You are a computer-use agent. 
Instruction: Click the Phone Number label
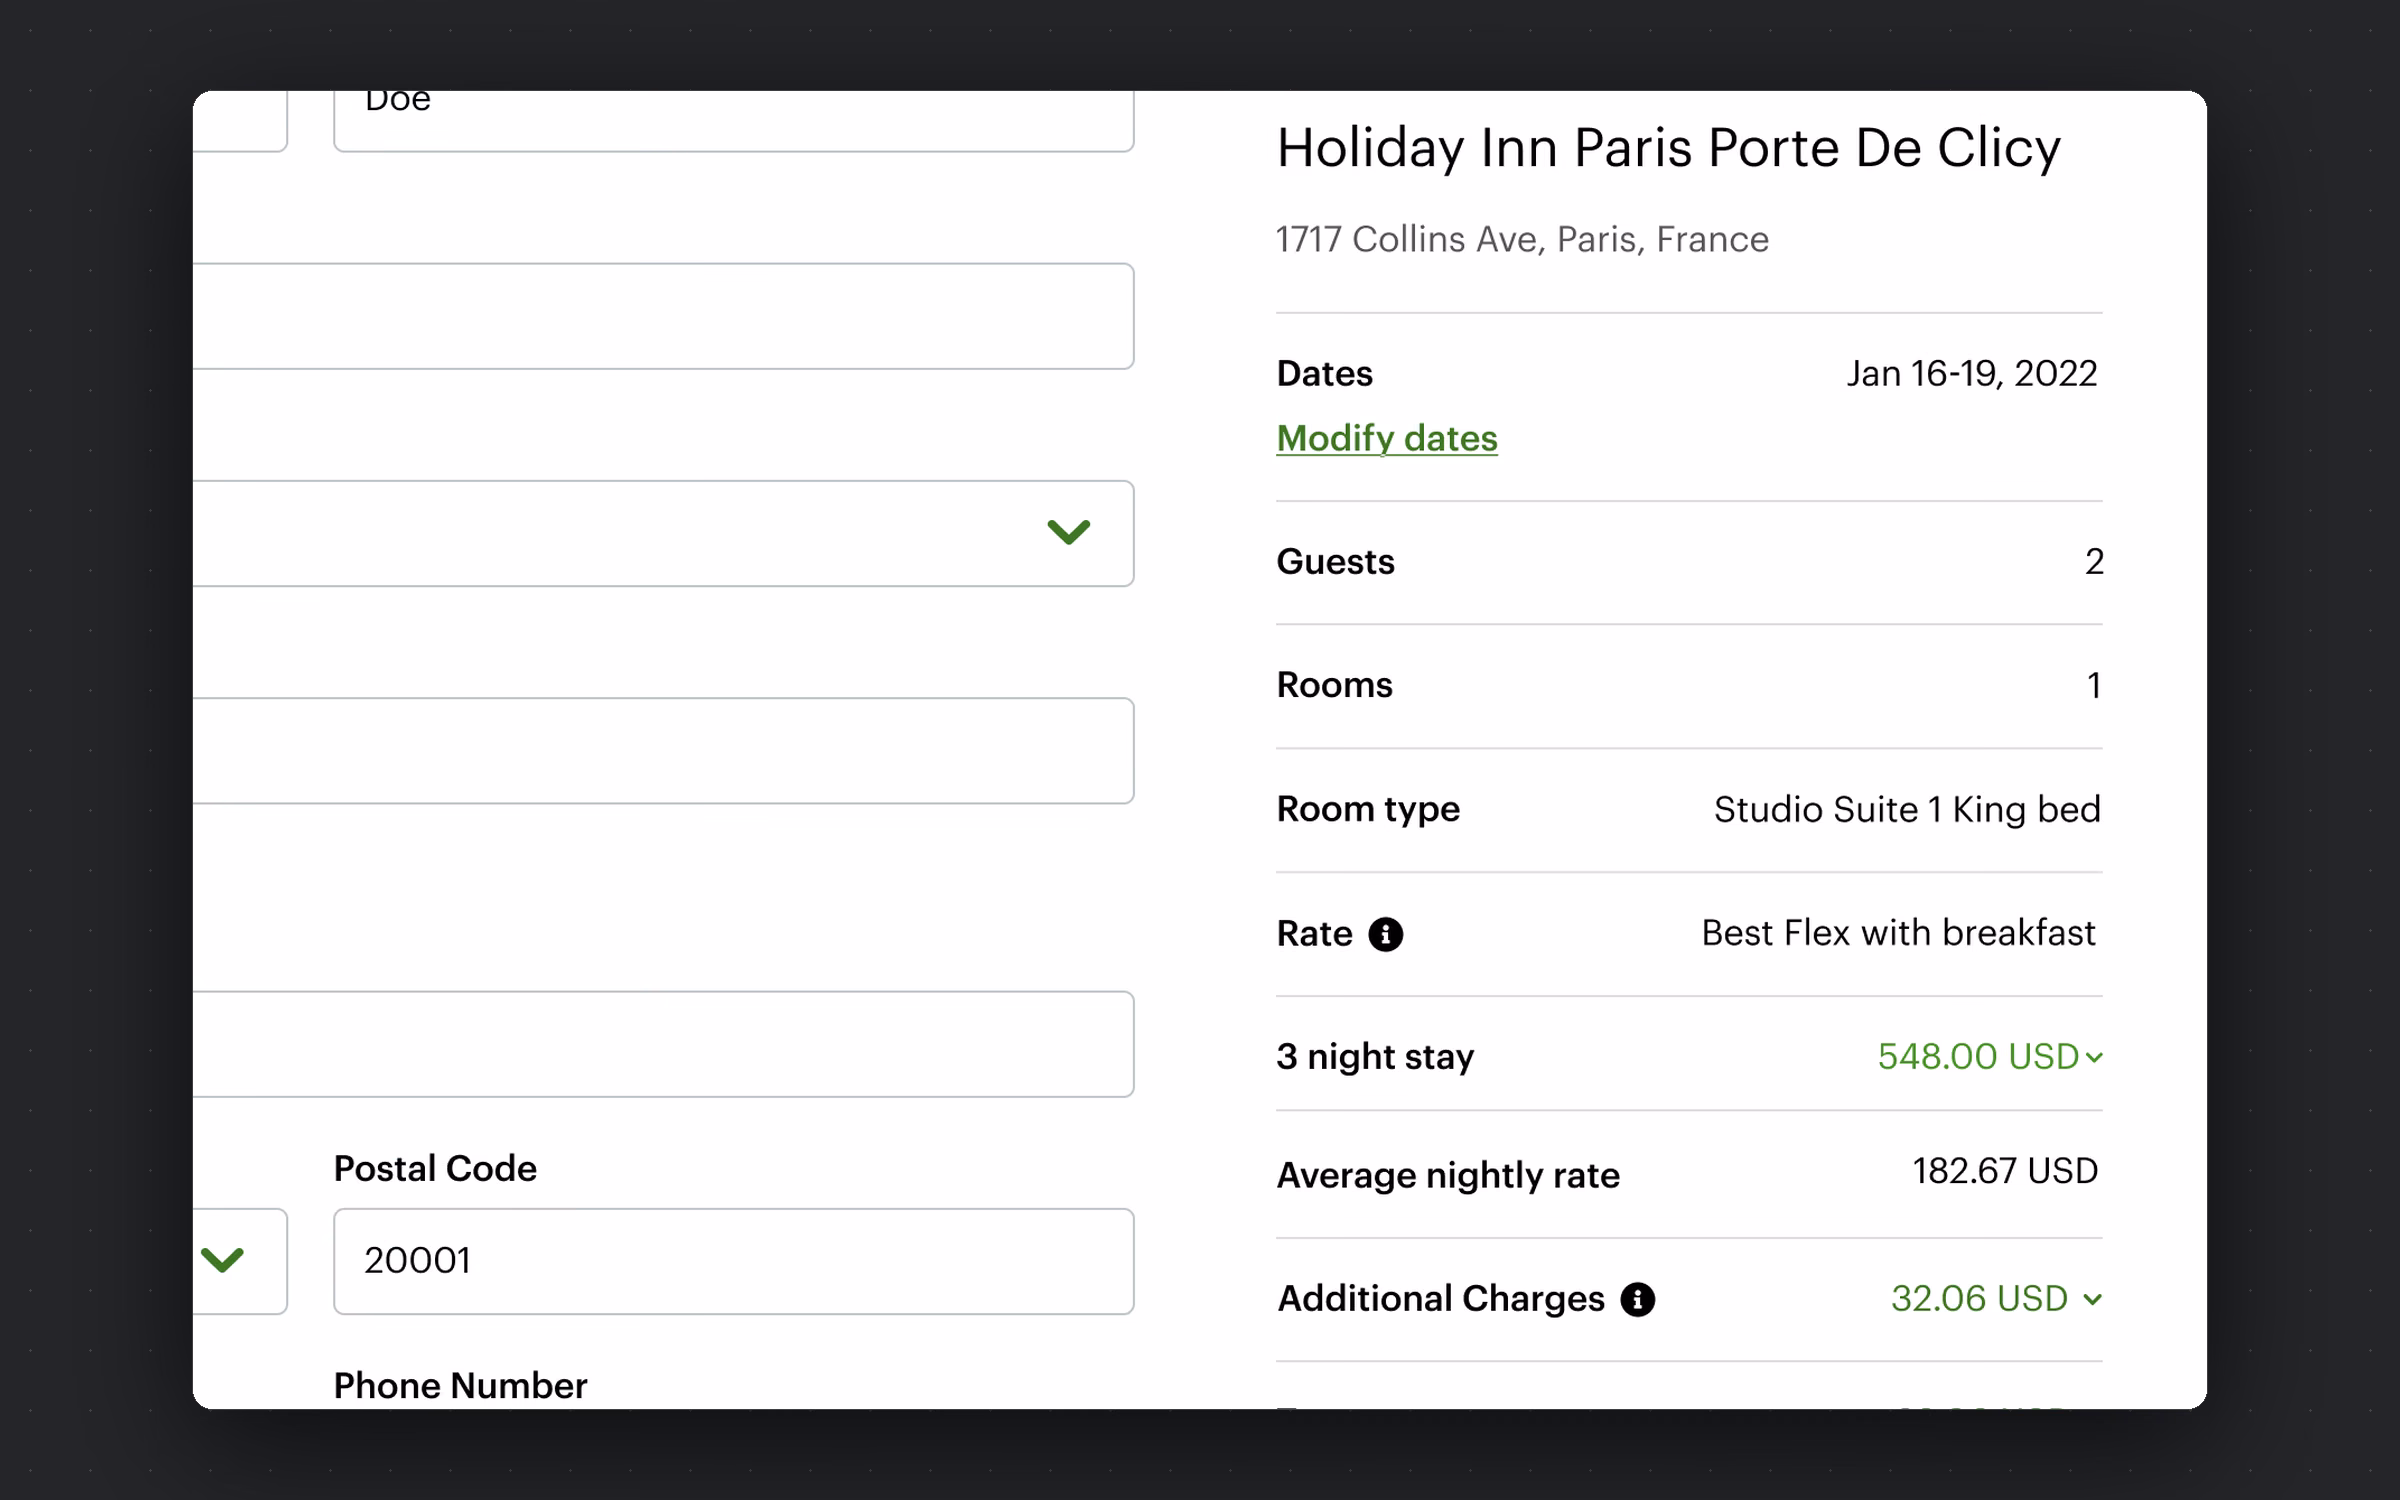tap(460, 1385)
